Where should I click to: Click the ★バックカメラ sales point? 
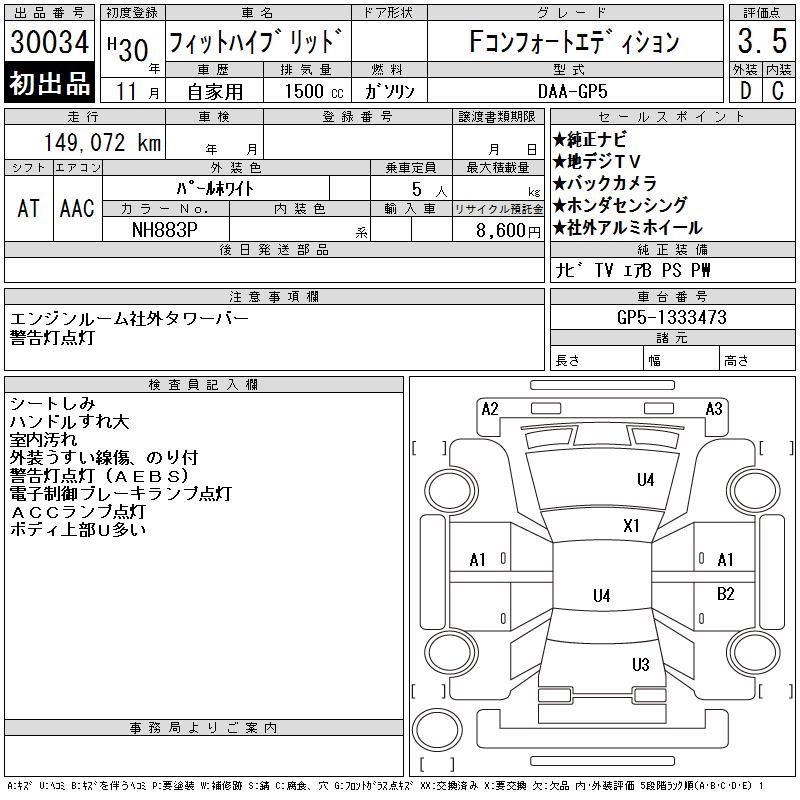pos(605,183)
